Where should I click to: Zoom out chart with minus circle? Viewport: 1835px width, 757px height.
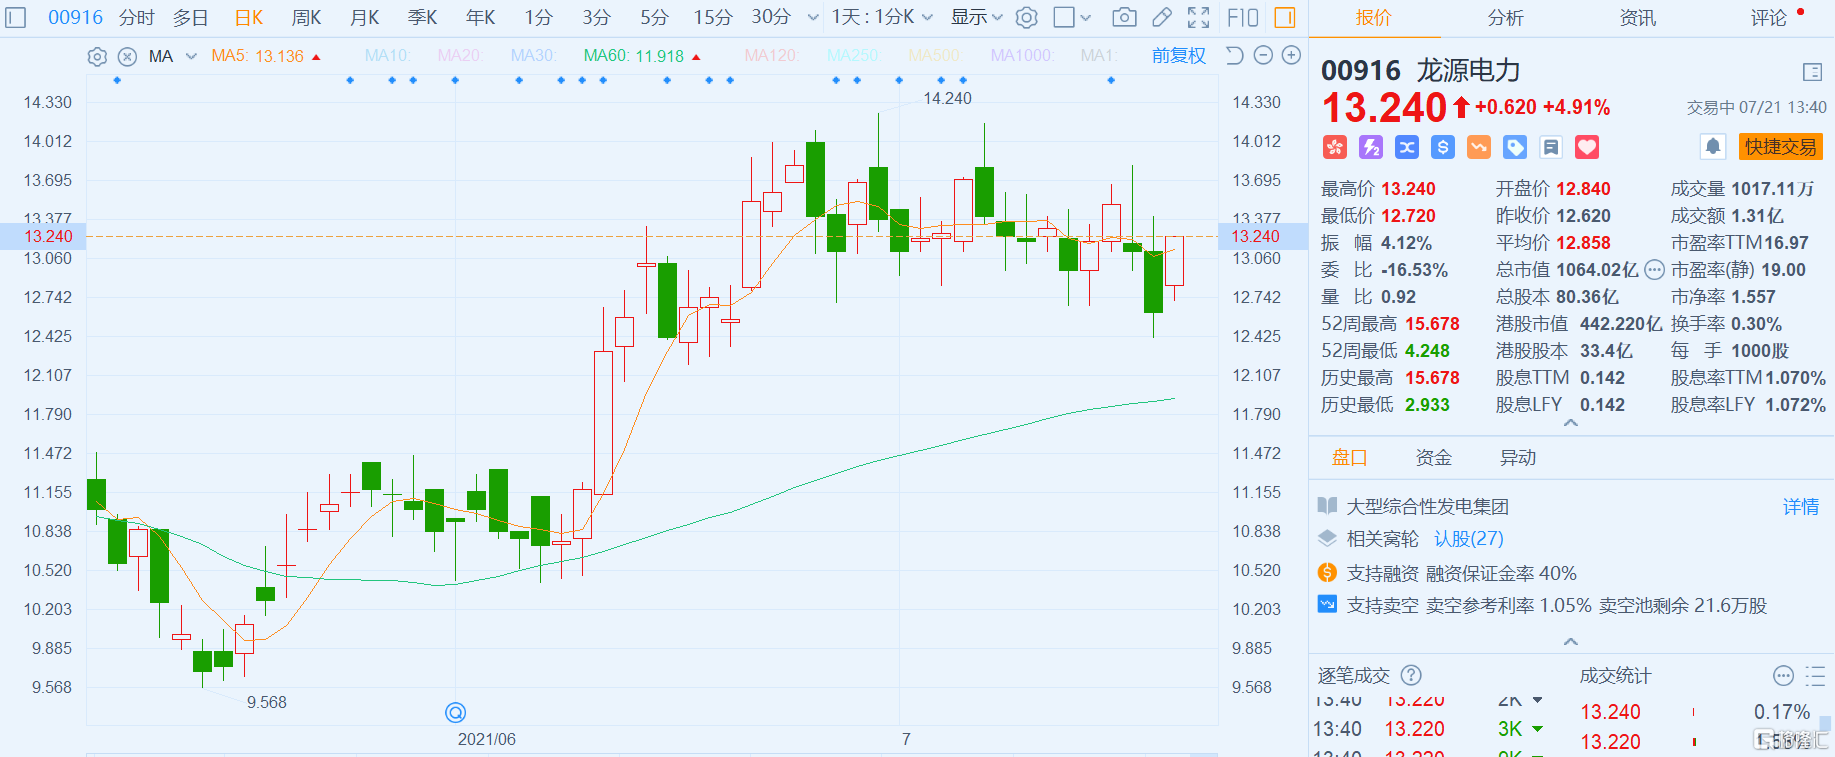click(x=1263, y=56)
